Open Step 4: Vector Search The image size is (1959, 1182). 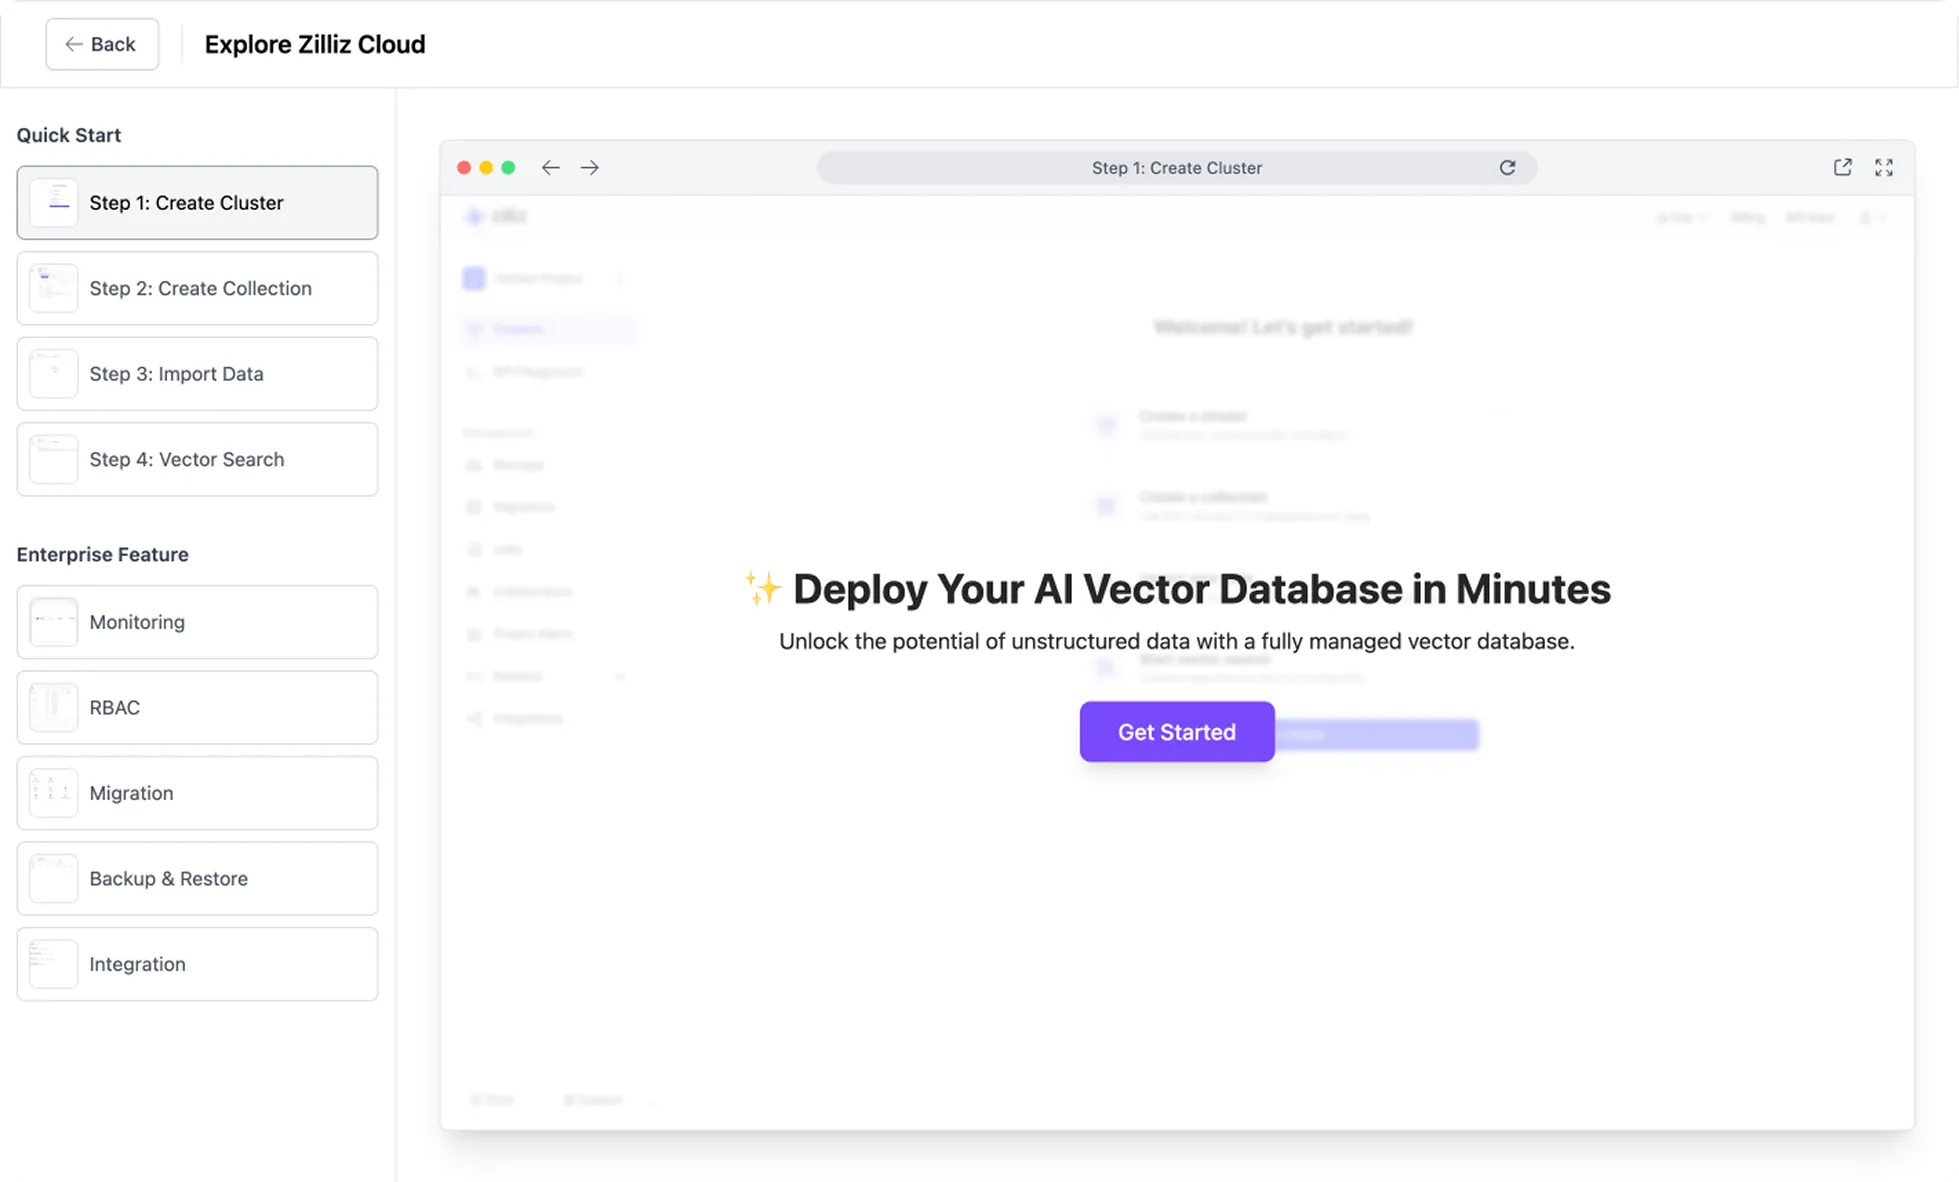tap(197, 459)
